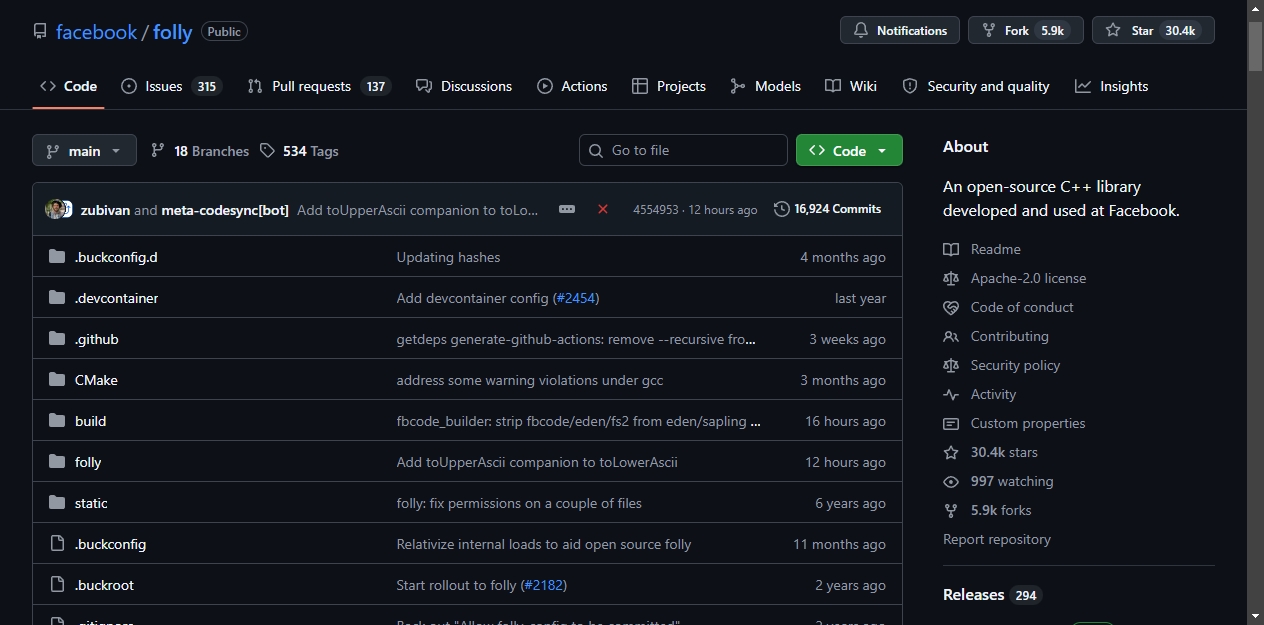
Task: Open the Wiki tab
Action: pyautogui.click(x=851, y=86)
